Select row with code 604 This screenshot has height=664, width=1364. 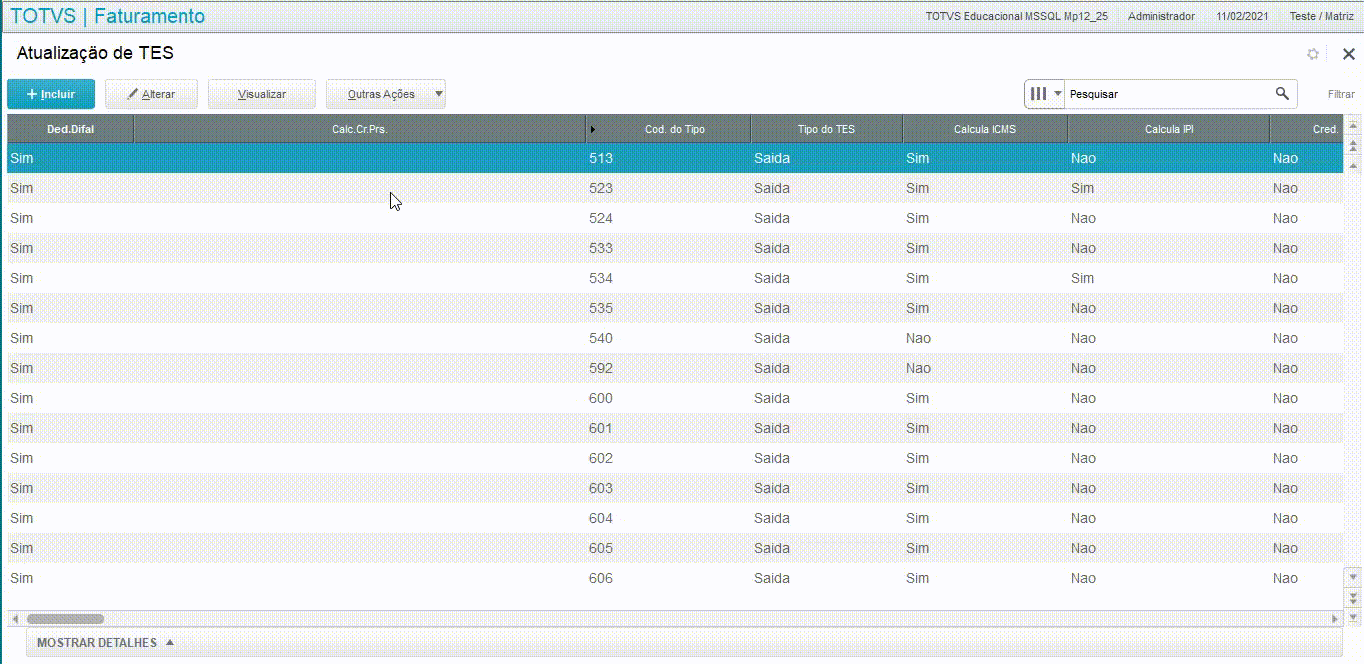[675, 518]
